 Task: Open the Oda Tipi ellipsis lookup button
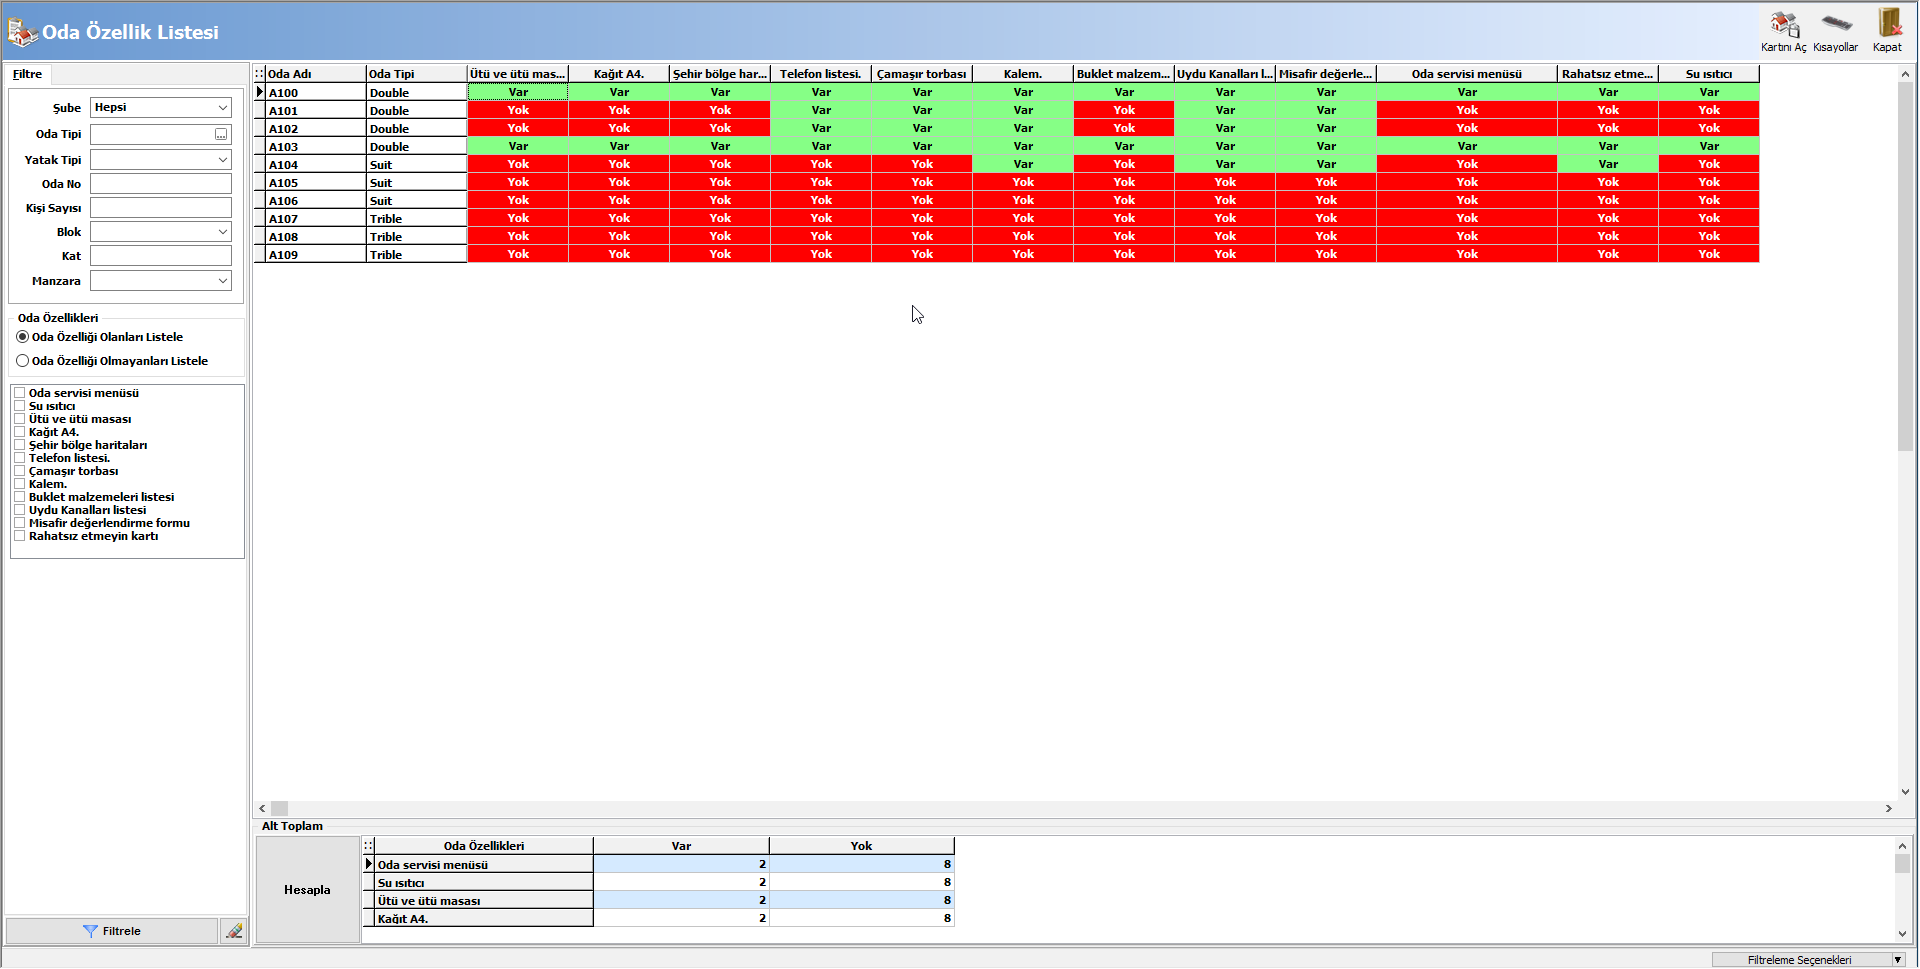click(x=221, y=134)
